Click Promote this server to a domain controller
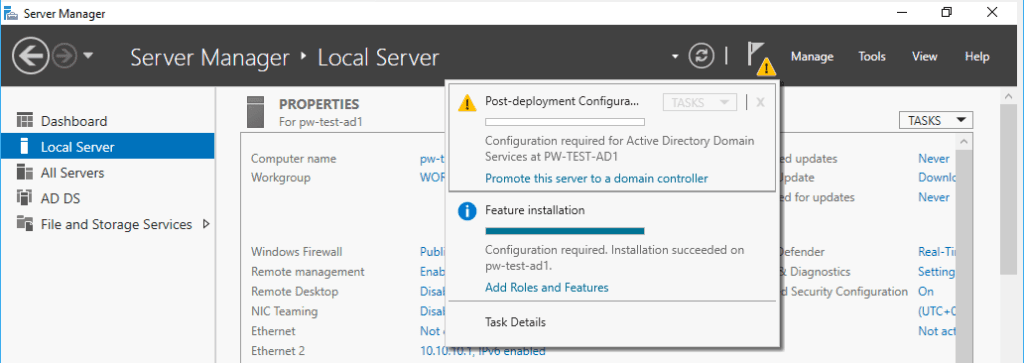This screenshot has width=1024, height=363. (596, 178)
